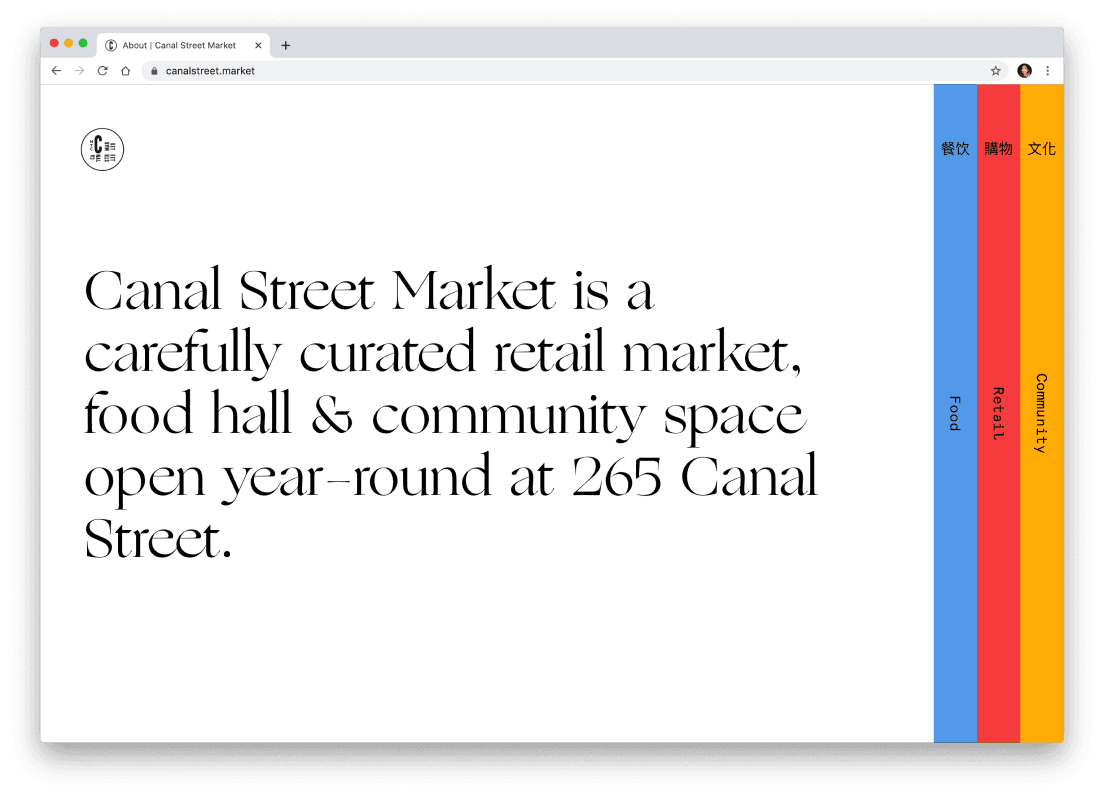Toggle the green fullscreen window control
1104x796 pixels.
(x=82, y=43)
